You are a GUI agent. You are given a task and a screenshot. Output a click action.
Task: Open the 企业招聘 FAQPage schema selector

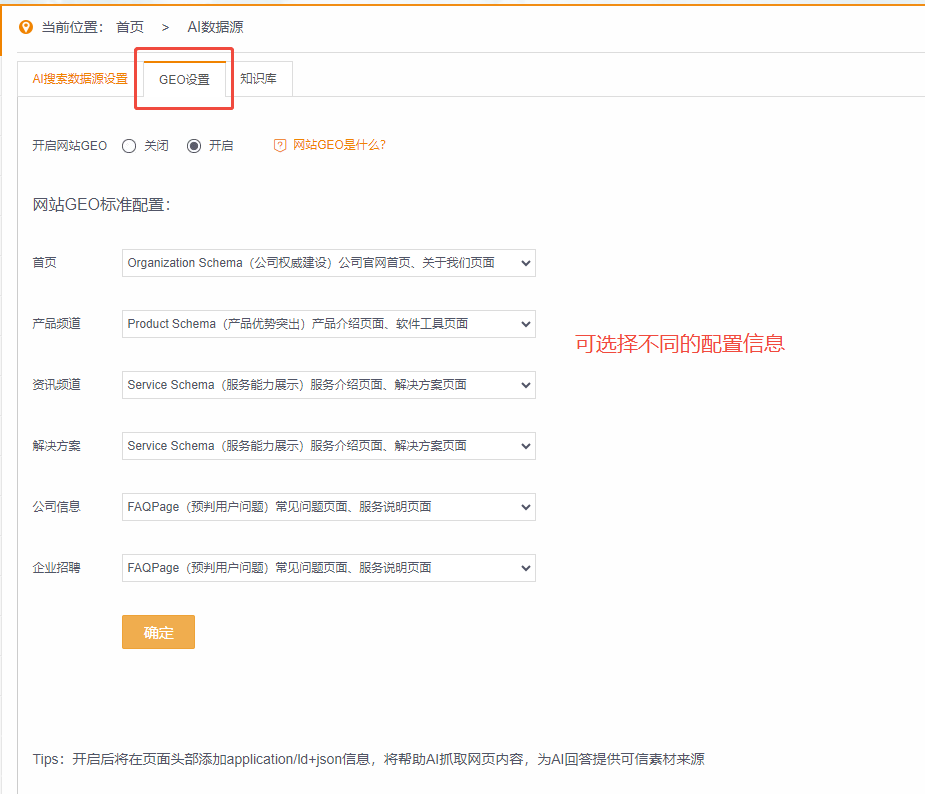coord(328,567)
